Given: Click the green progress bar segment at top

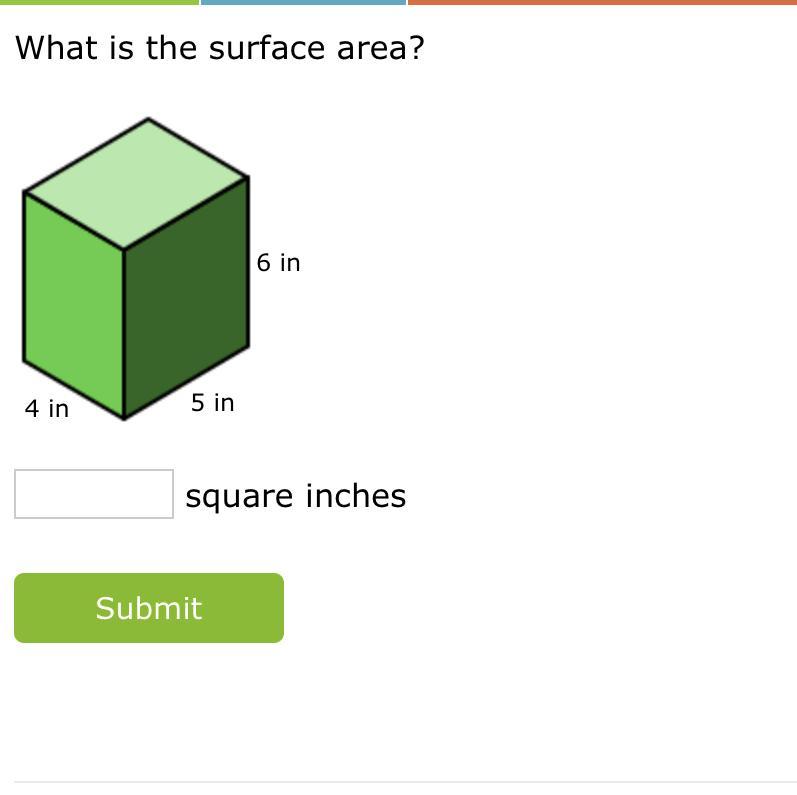Looking at the screenshot, I should pos(99,2).
